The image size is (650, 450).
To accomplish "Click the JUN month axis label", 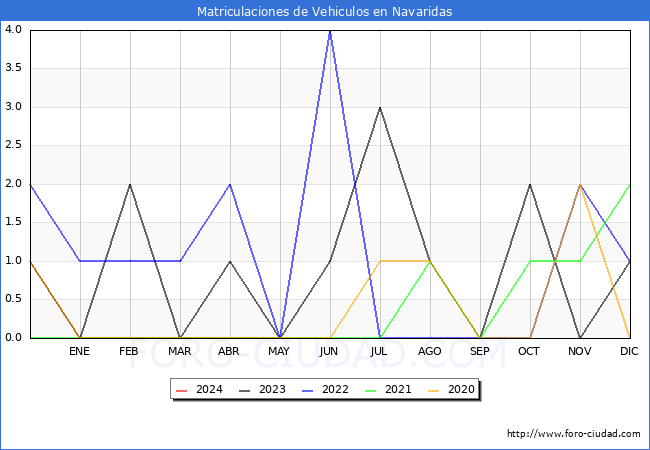I will click(x=329, y=351).
